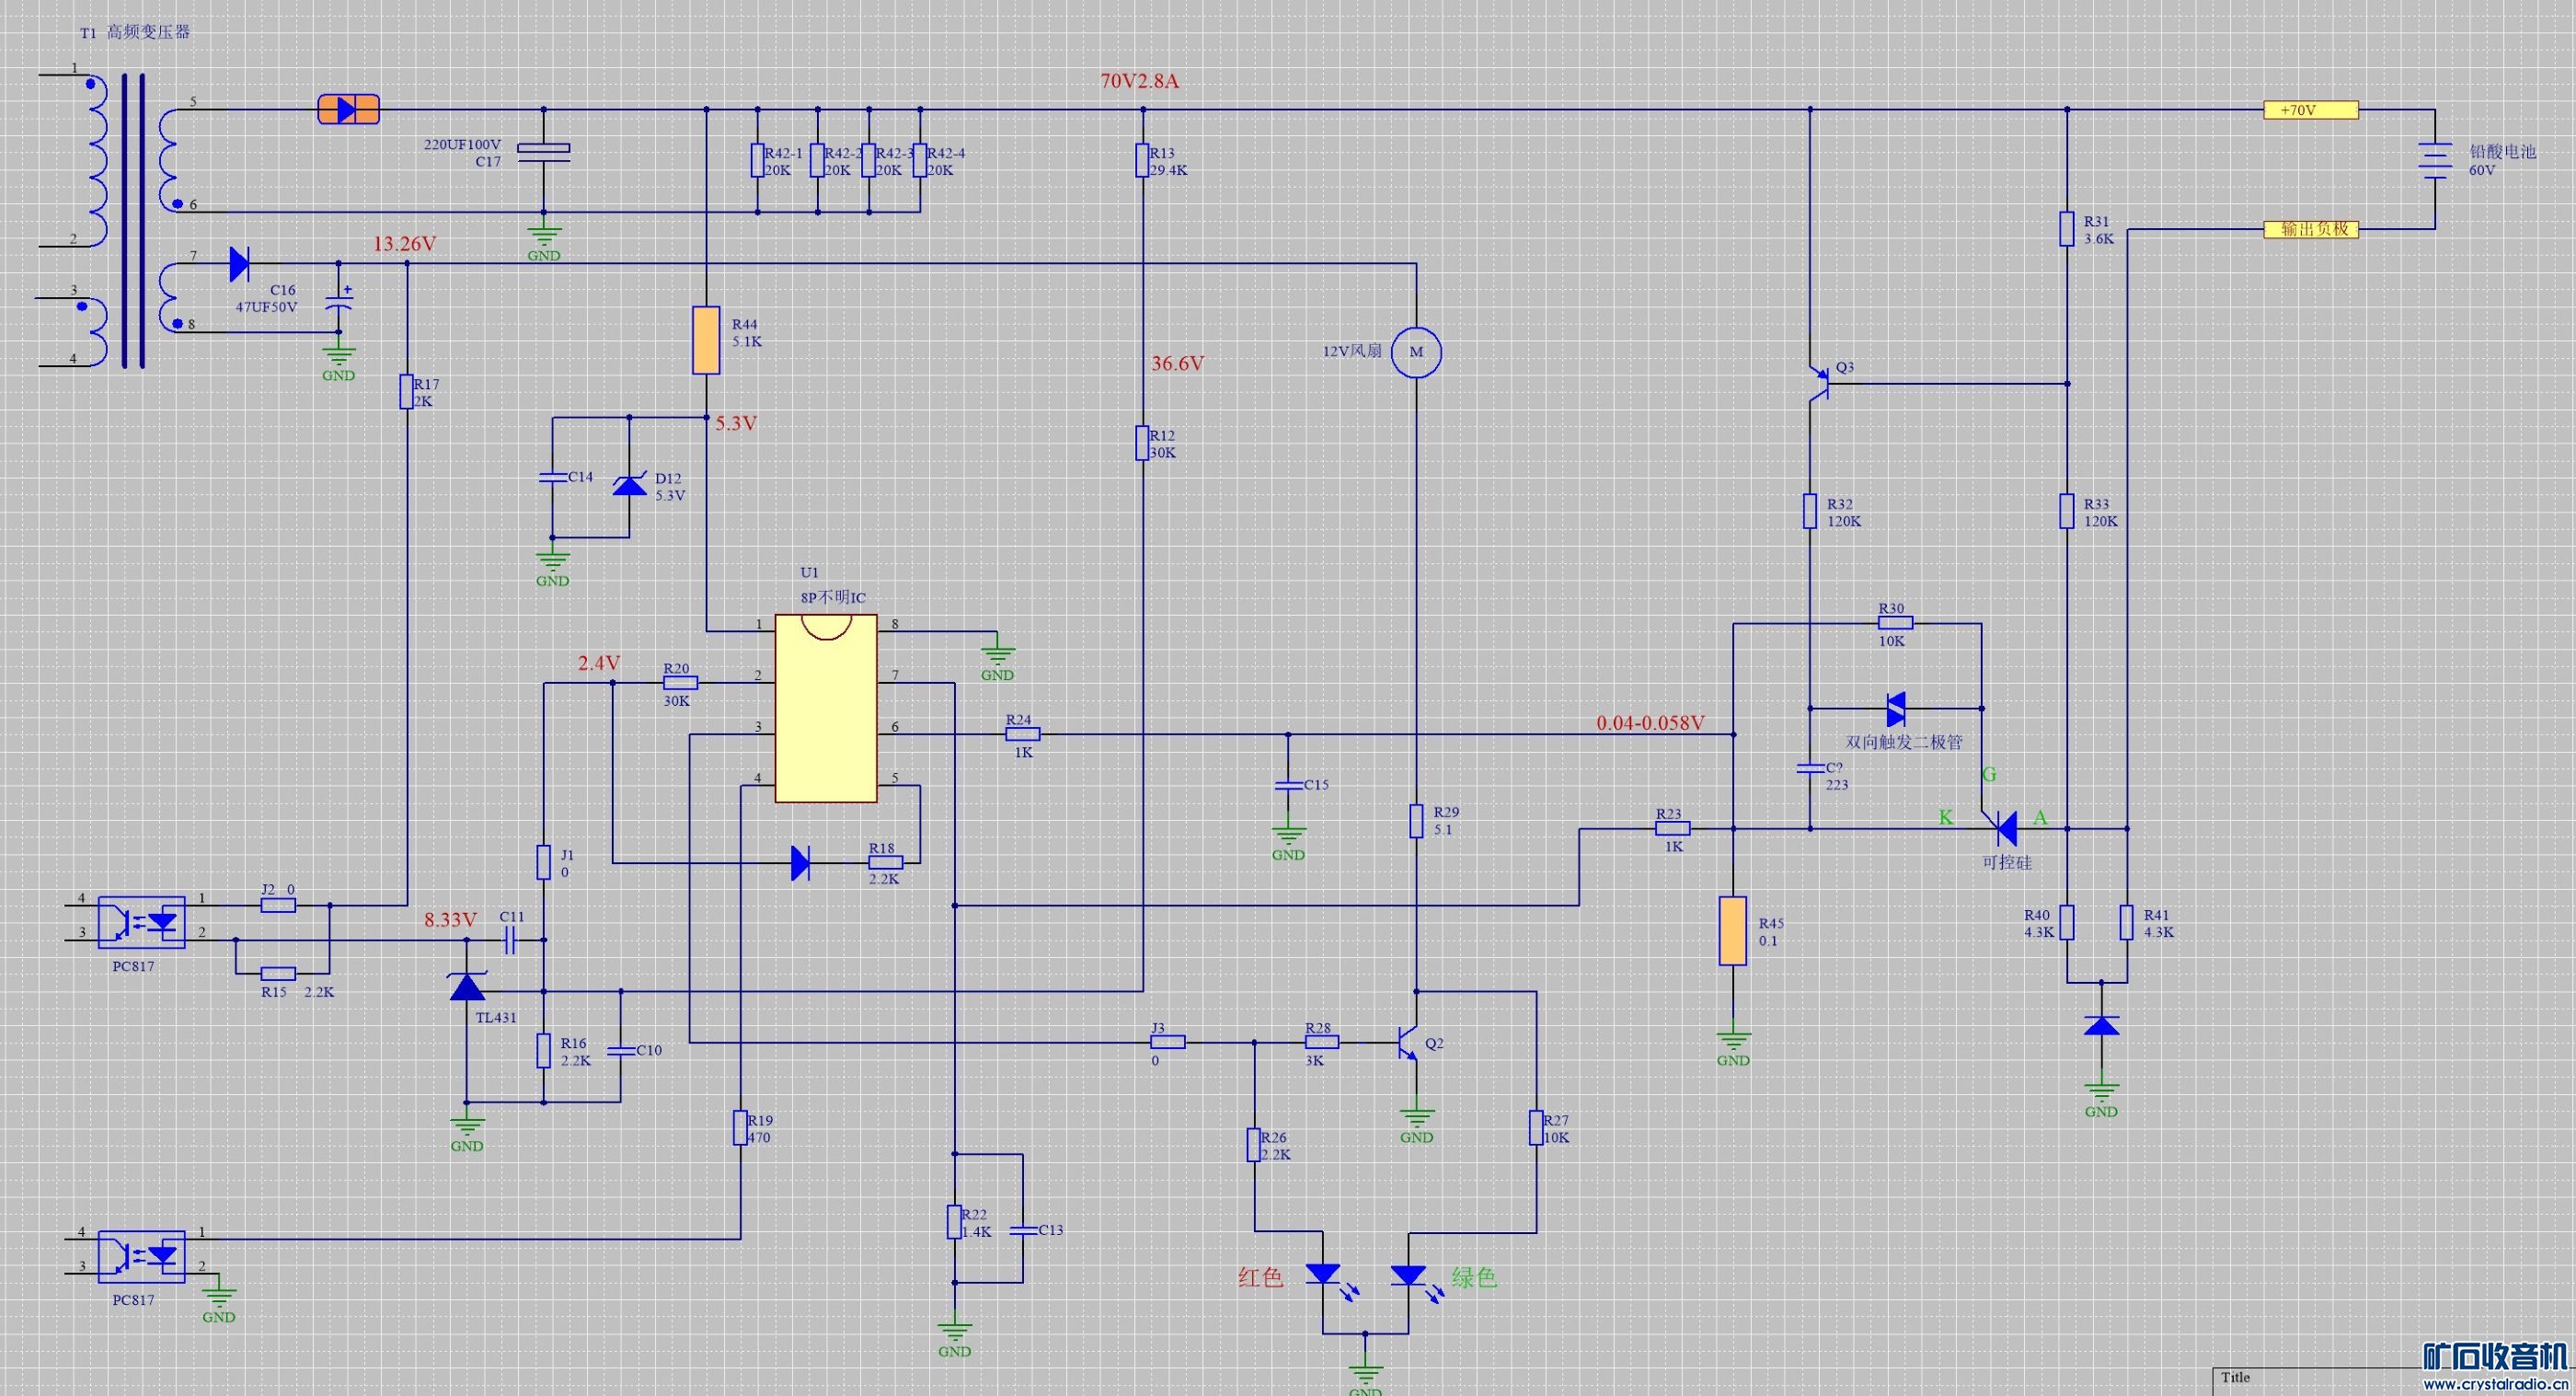This screenshot has width=2576, height=1396.
Task: Select the Q2 transistor symbol
Action: pos(1408,1043)
